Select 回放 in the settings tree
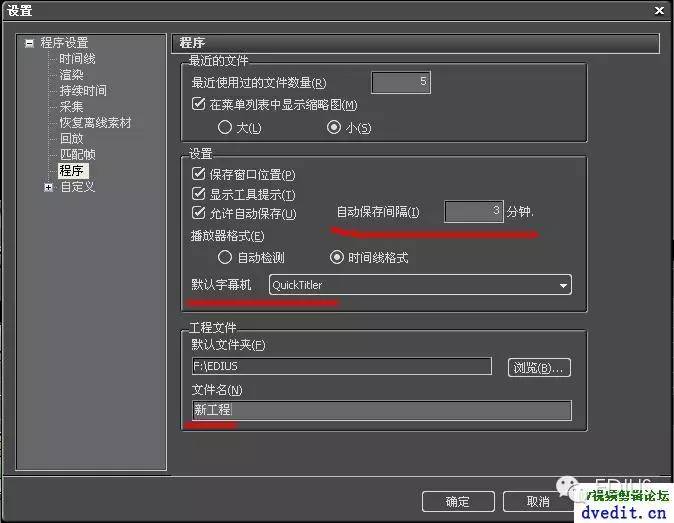The height and width of the screenshot is (523, 674). [71, 138]
